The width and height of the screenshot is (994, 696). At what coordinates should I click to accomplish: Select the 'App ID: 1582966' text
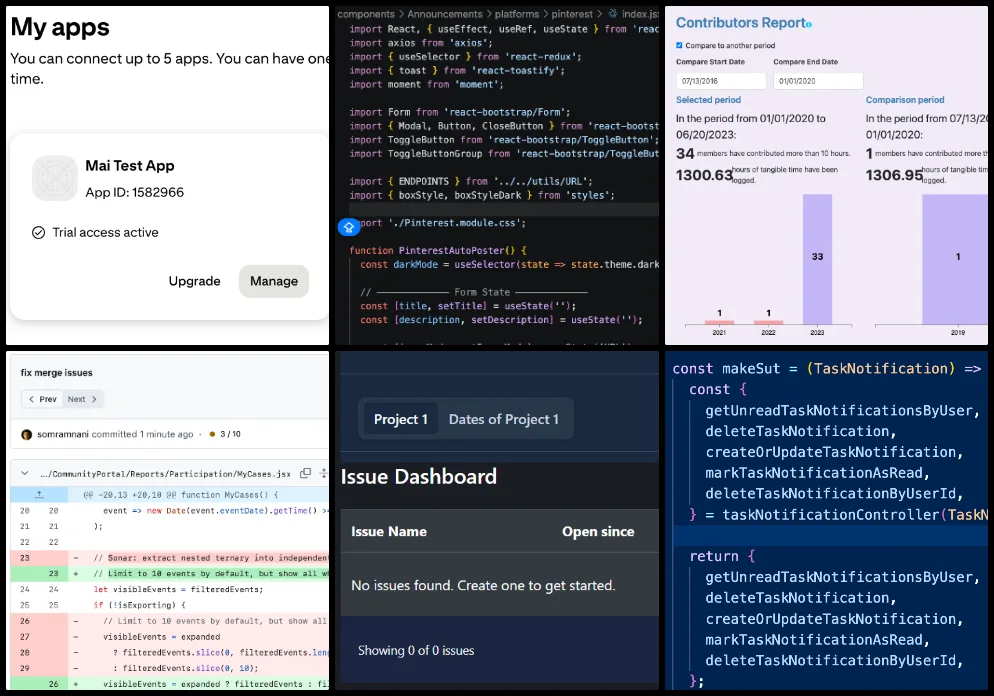[x=134, y=192]
